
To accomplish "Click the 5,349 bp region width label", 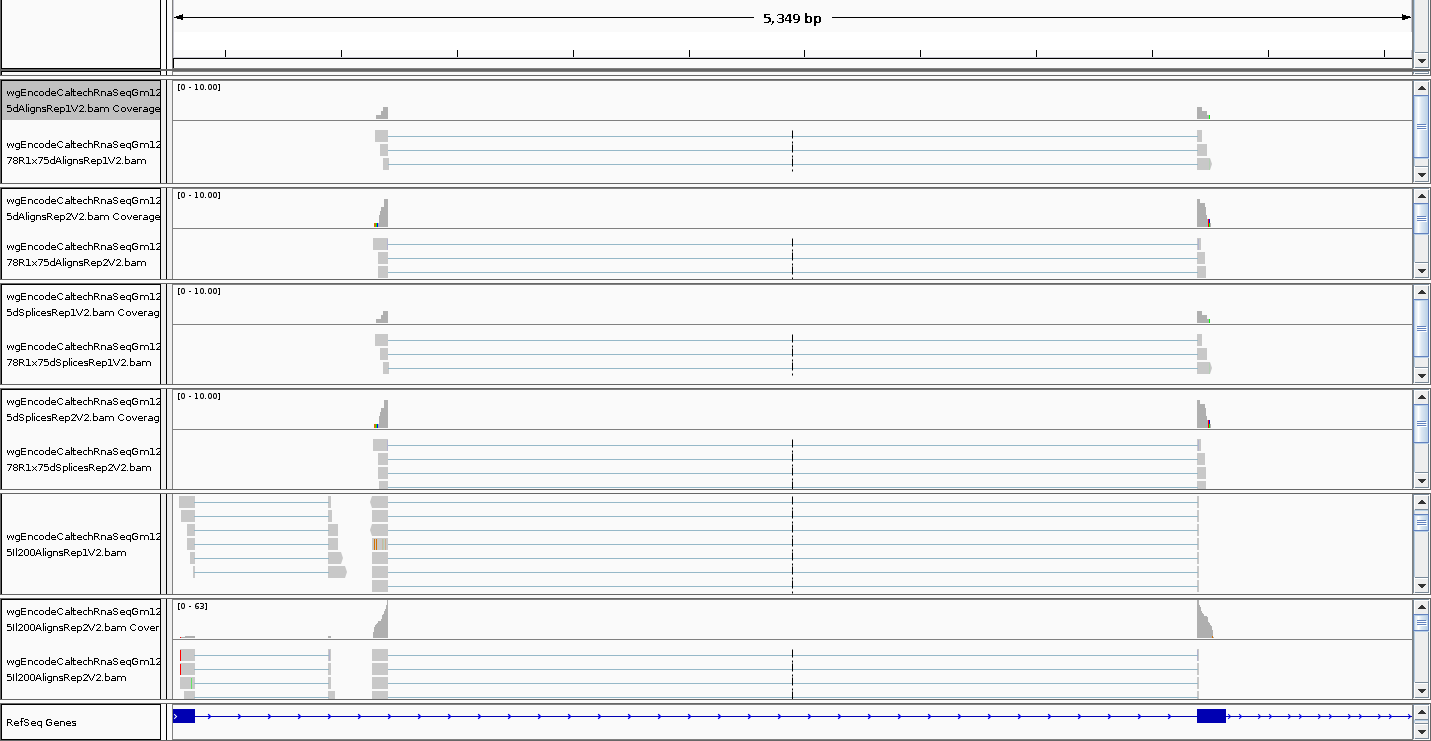I will pyautogui.click(x=792, y=18).
